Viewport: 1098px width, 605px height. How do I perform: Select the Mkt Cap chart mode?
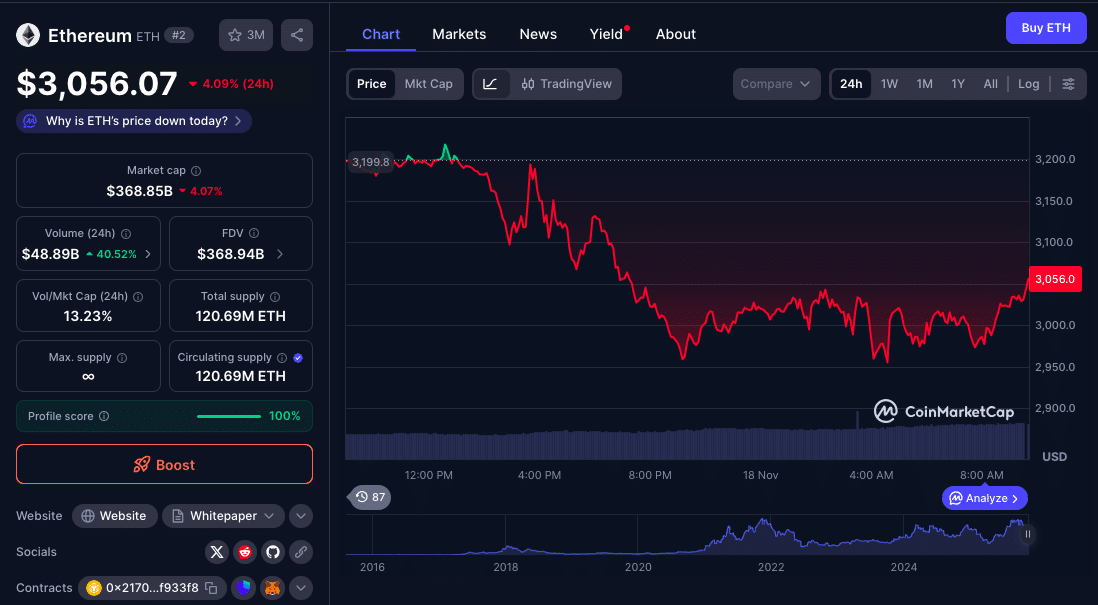[429, 84]
